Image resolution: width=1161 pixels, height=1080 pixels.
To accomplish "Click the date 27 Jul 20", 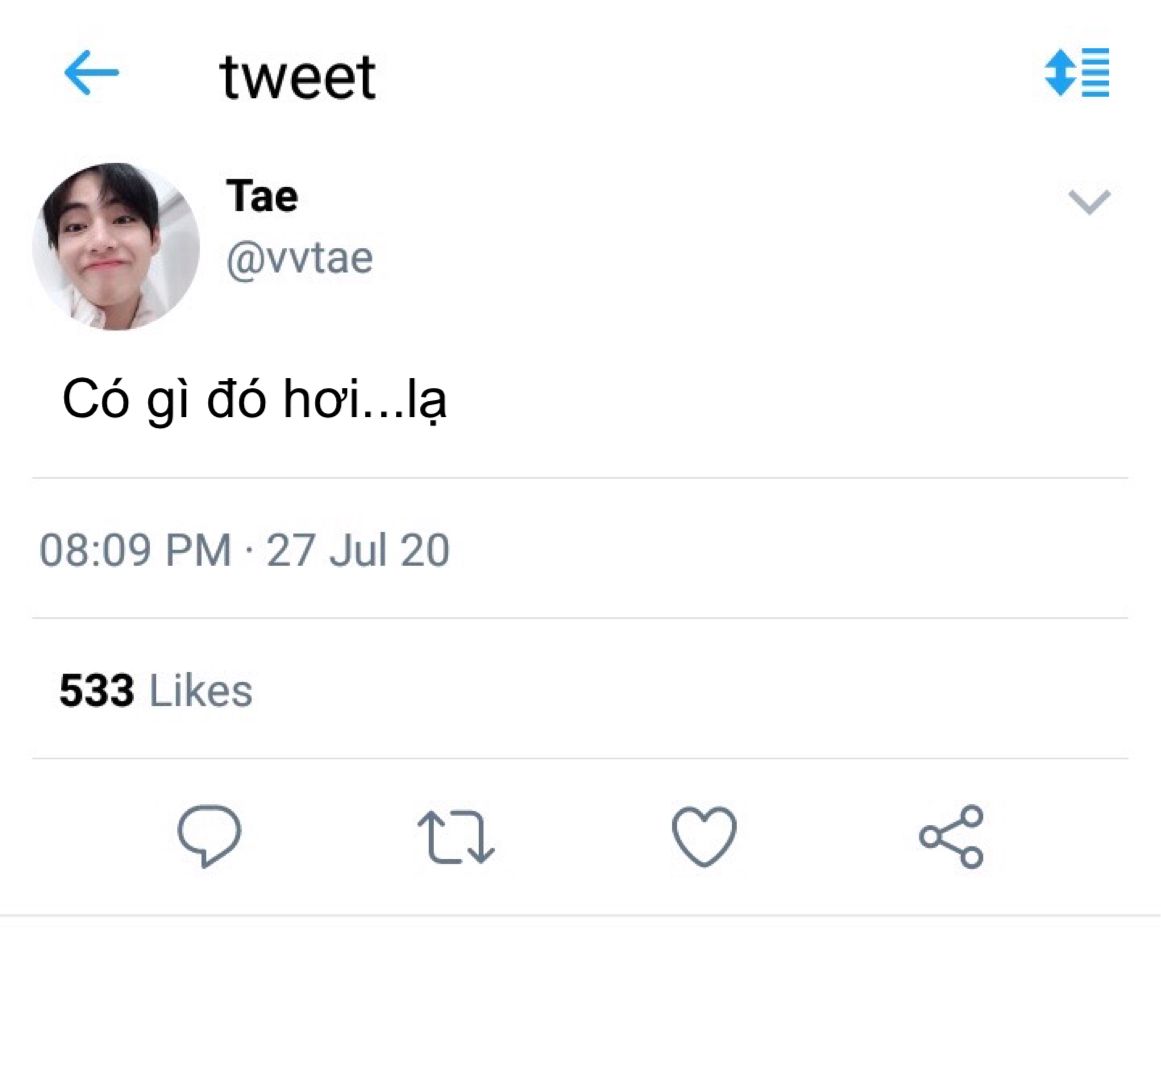I will [x=358, y=550].
